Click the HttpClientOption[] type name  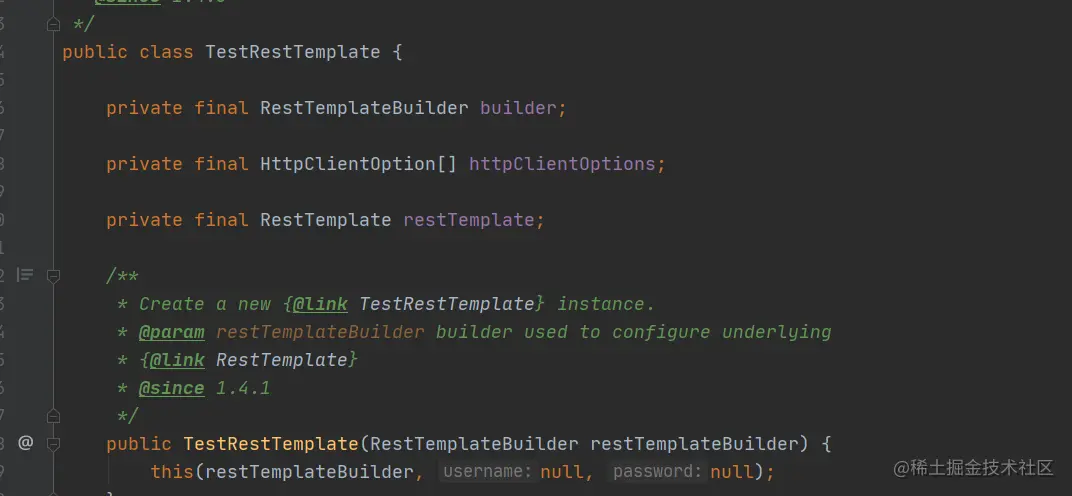[x=358, y=164]
